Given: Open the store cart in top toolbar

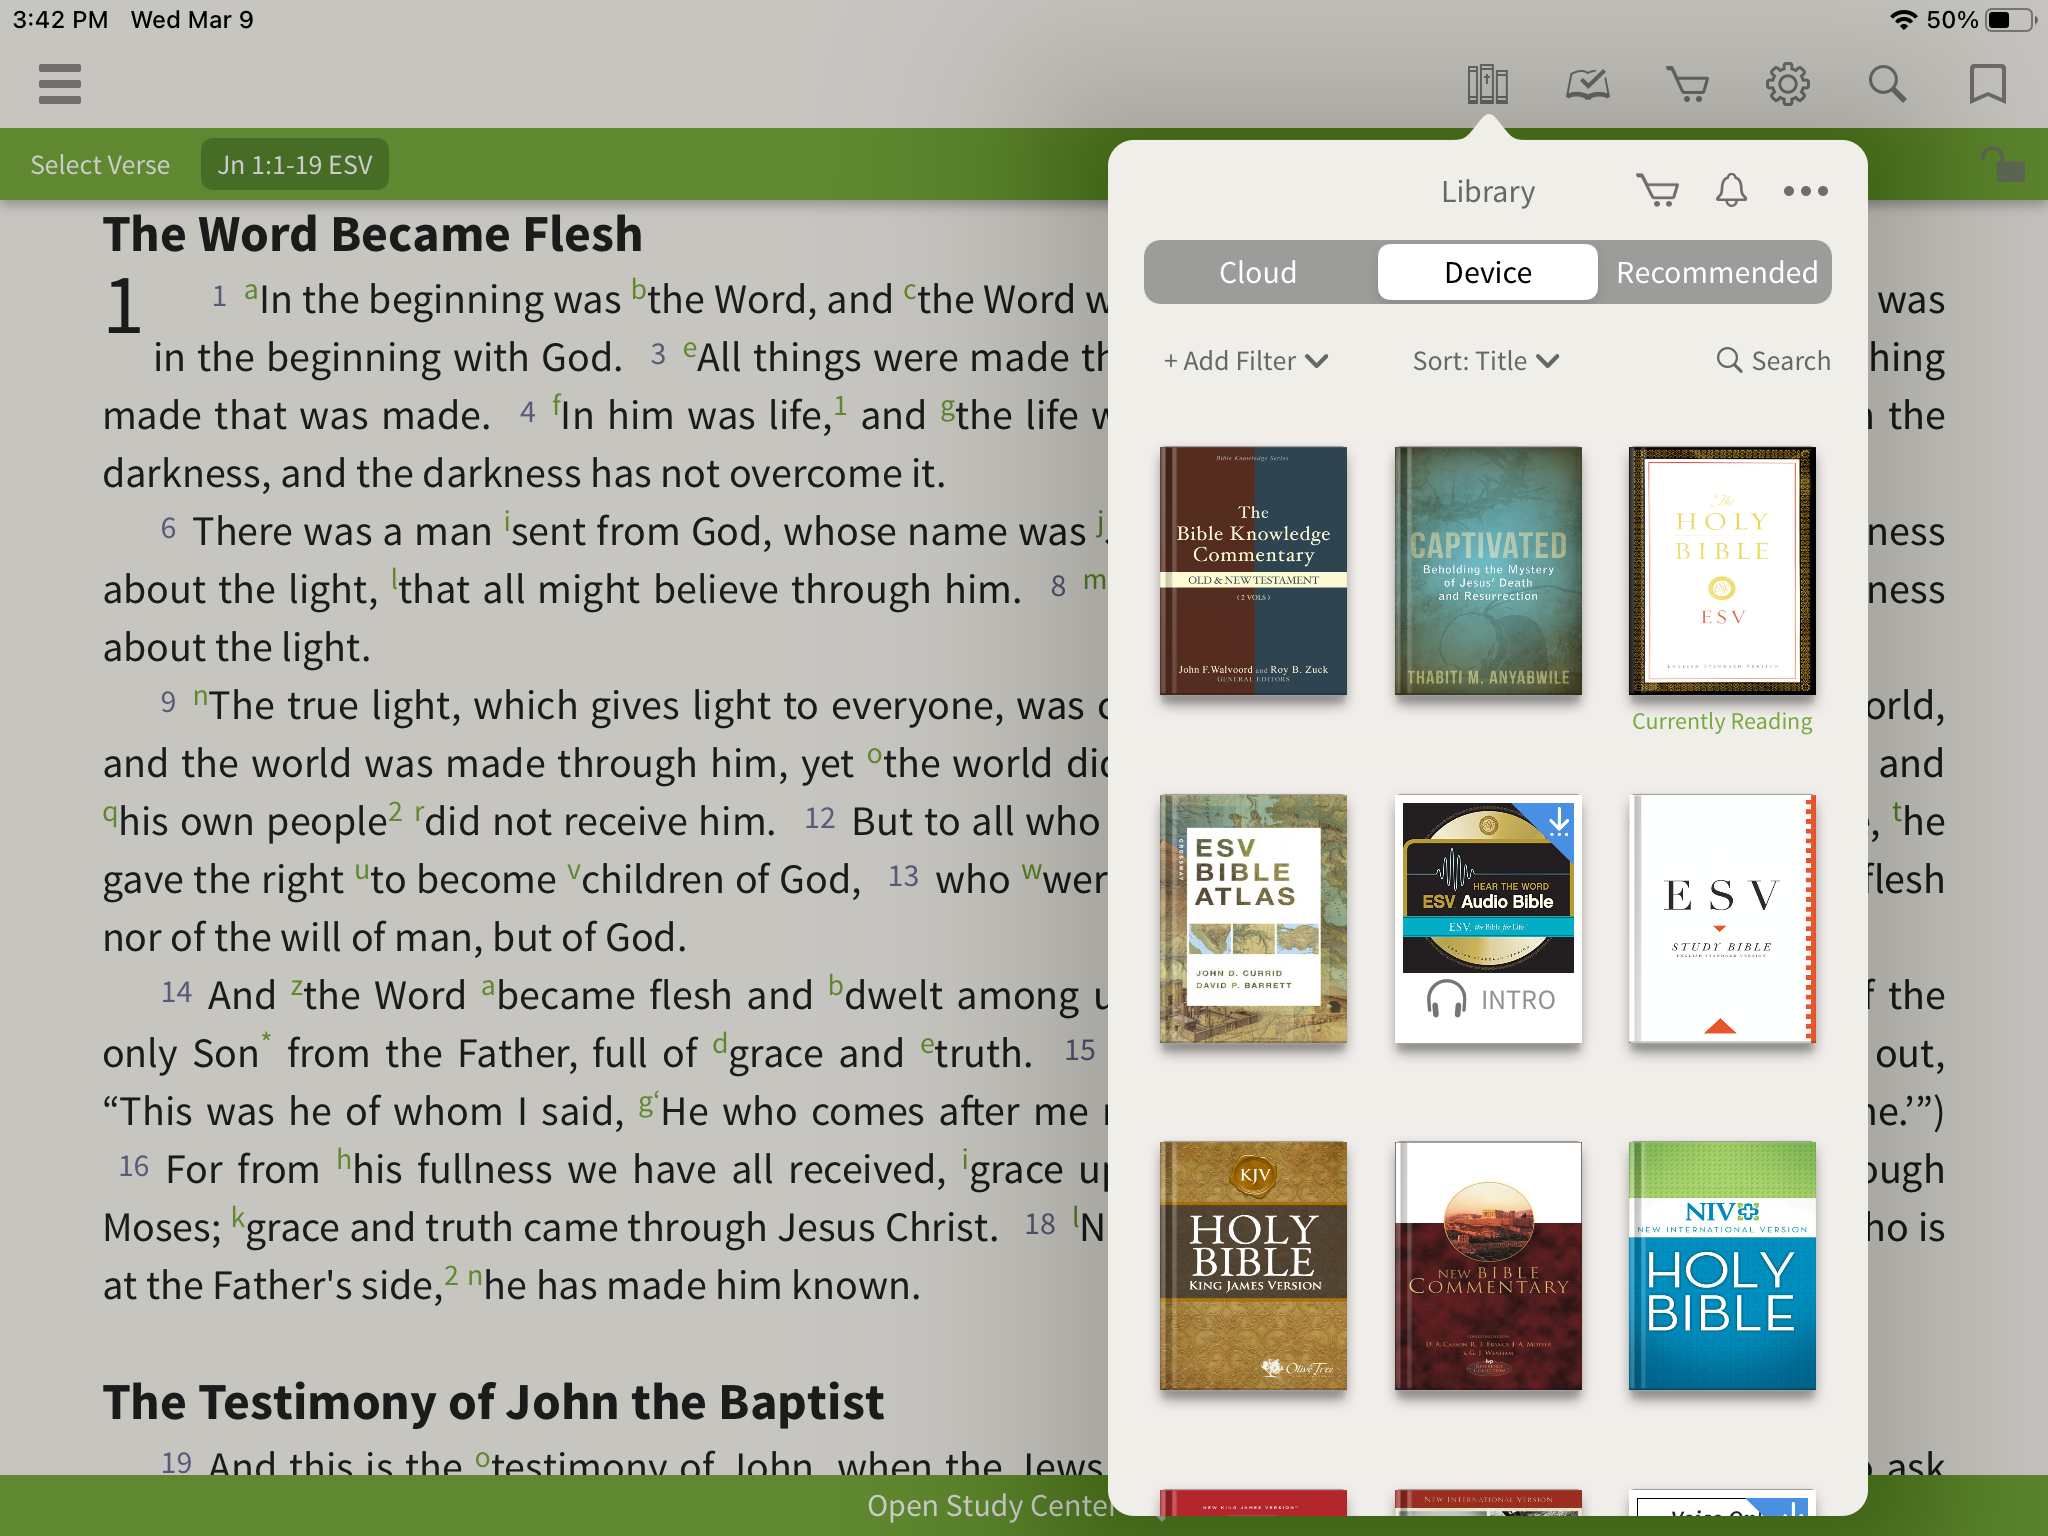Looking at the screenshot, I should pos(1687,84).
